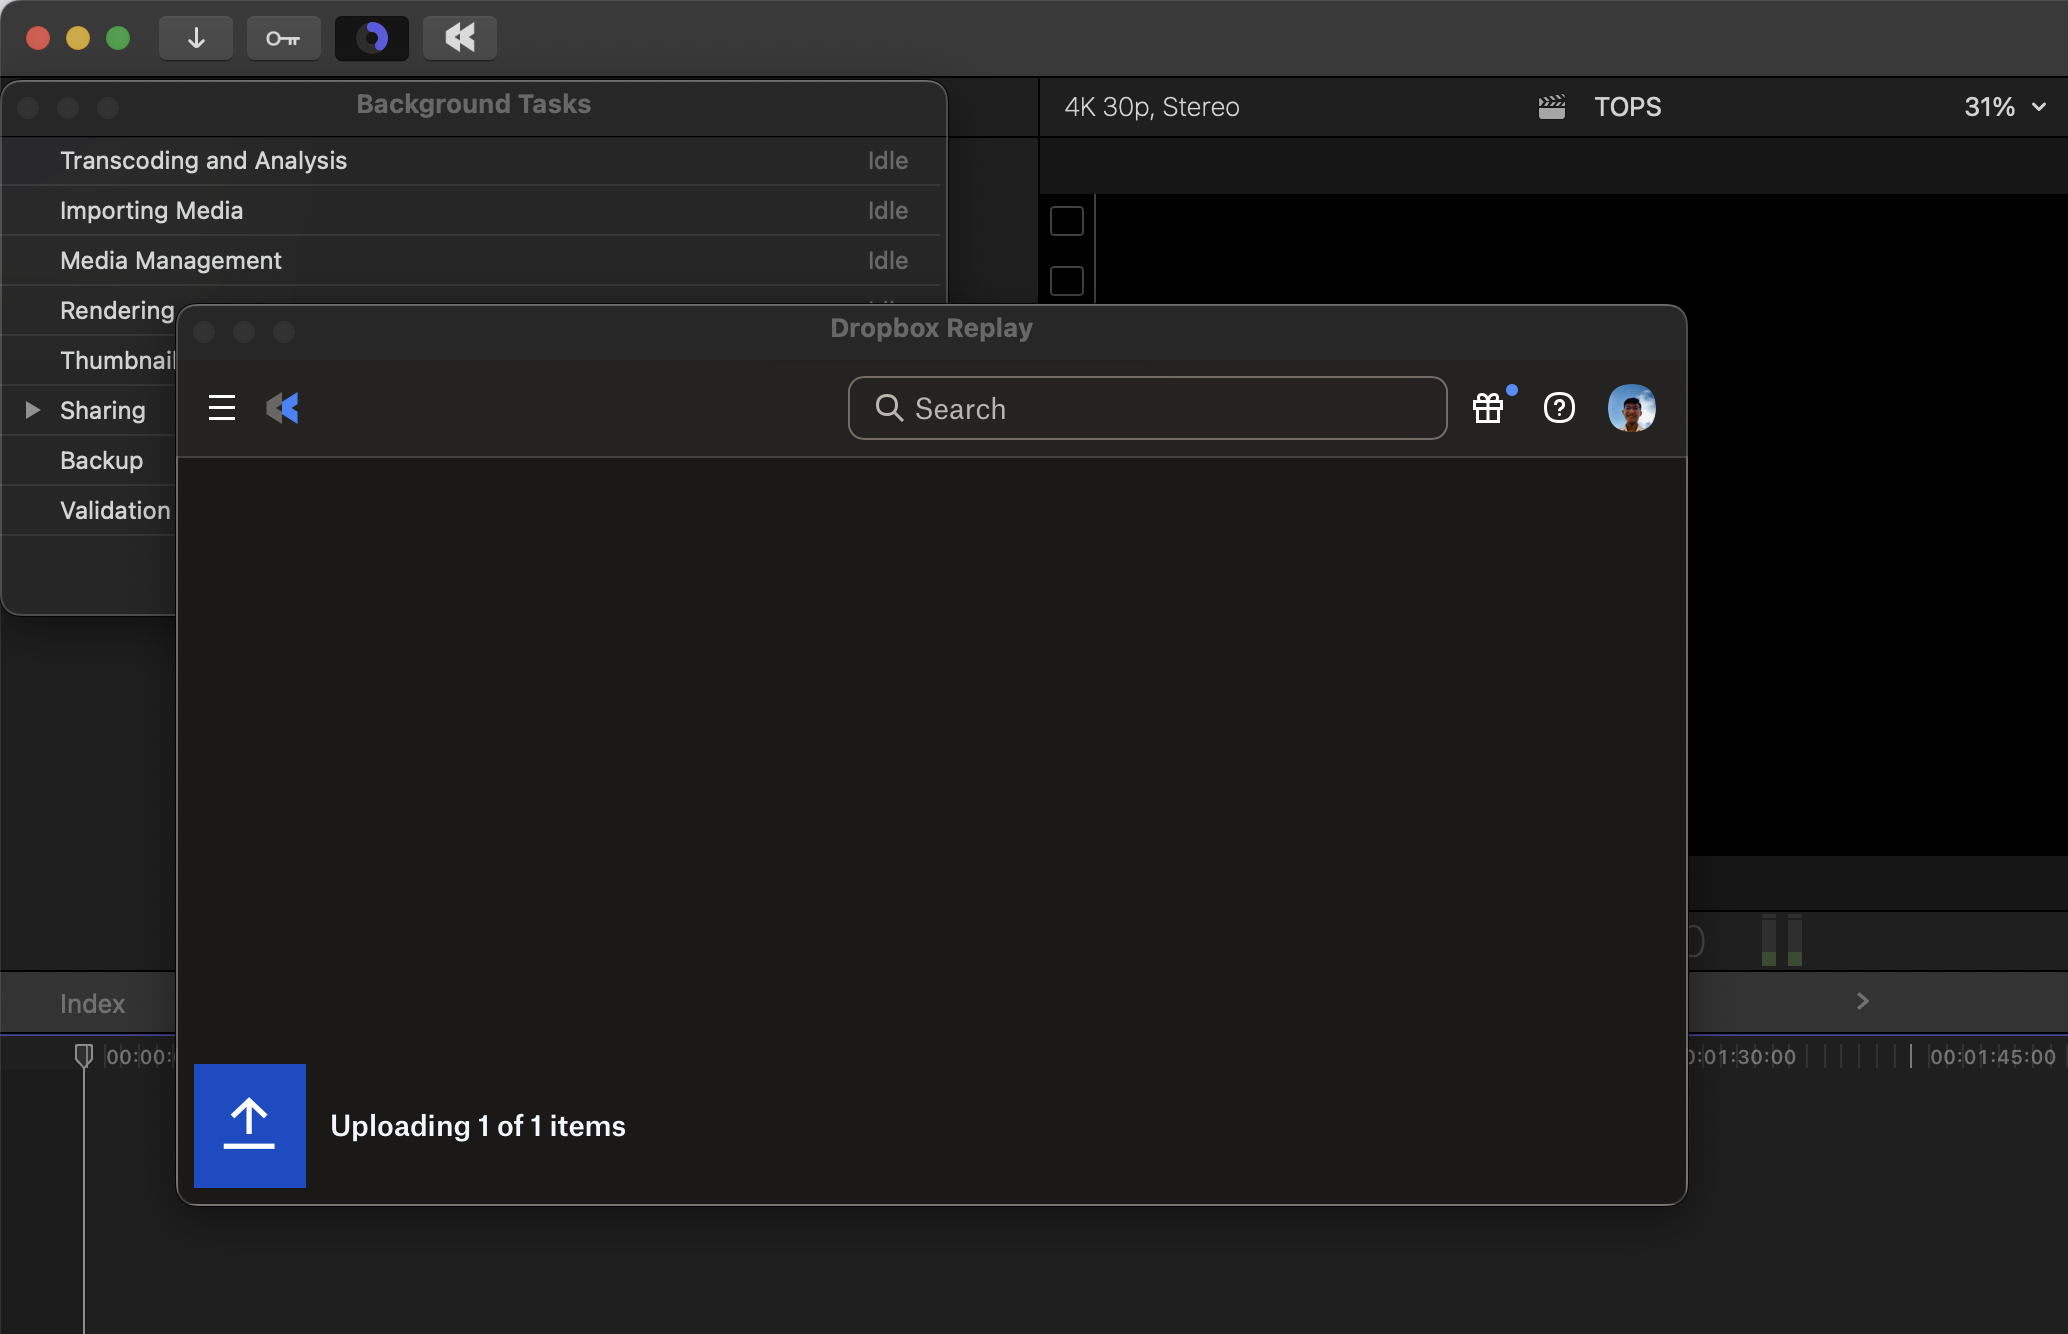2068x1334 pixels.
Task: Tick the upper checkbox in the viewer
Action: click(1067, 221)
